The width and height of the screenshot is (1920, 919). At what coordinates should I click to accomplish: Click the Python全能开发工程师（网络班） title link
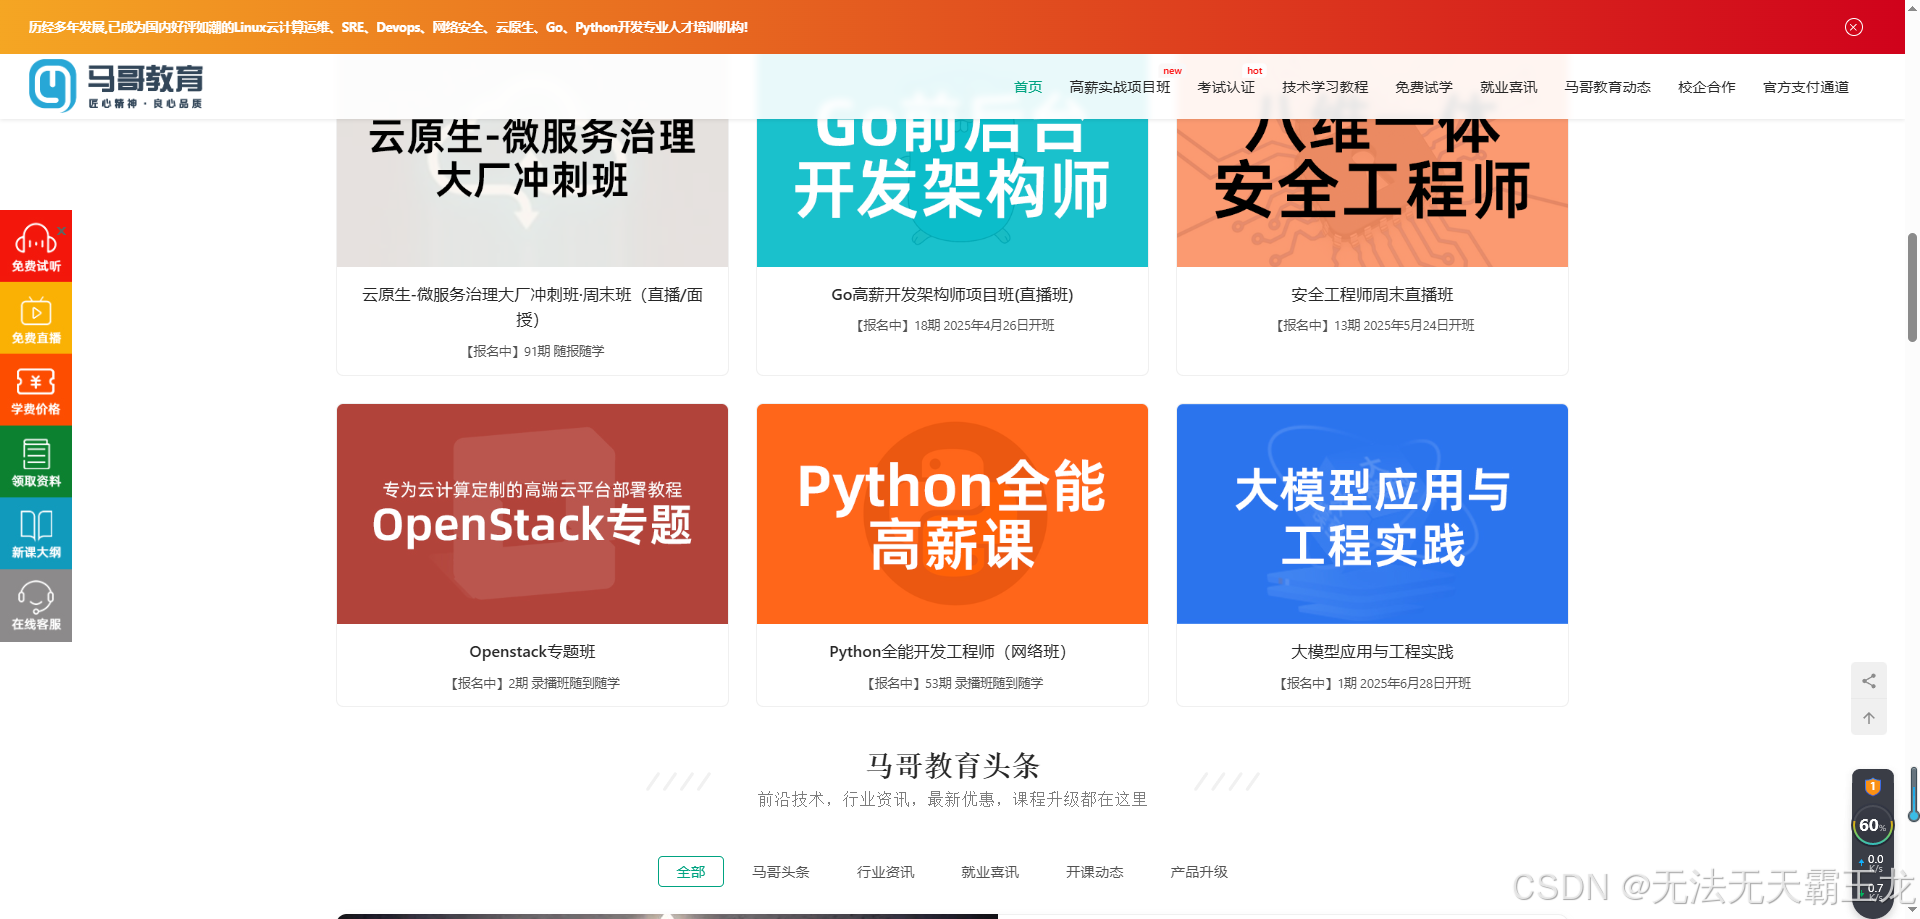click(952, 652)
